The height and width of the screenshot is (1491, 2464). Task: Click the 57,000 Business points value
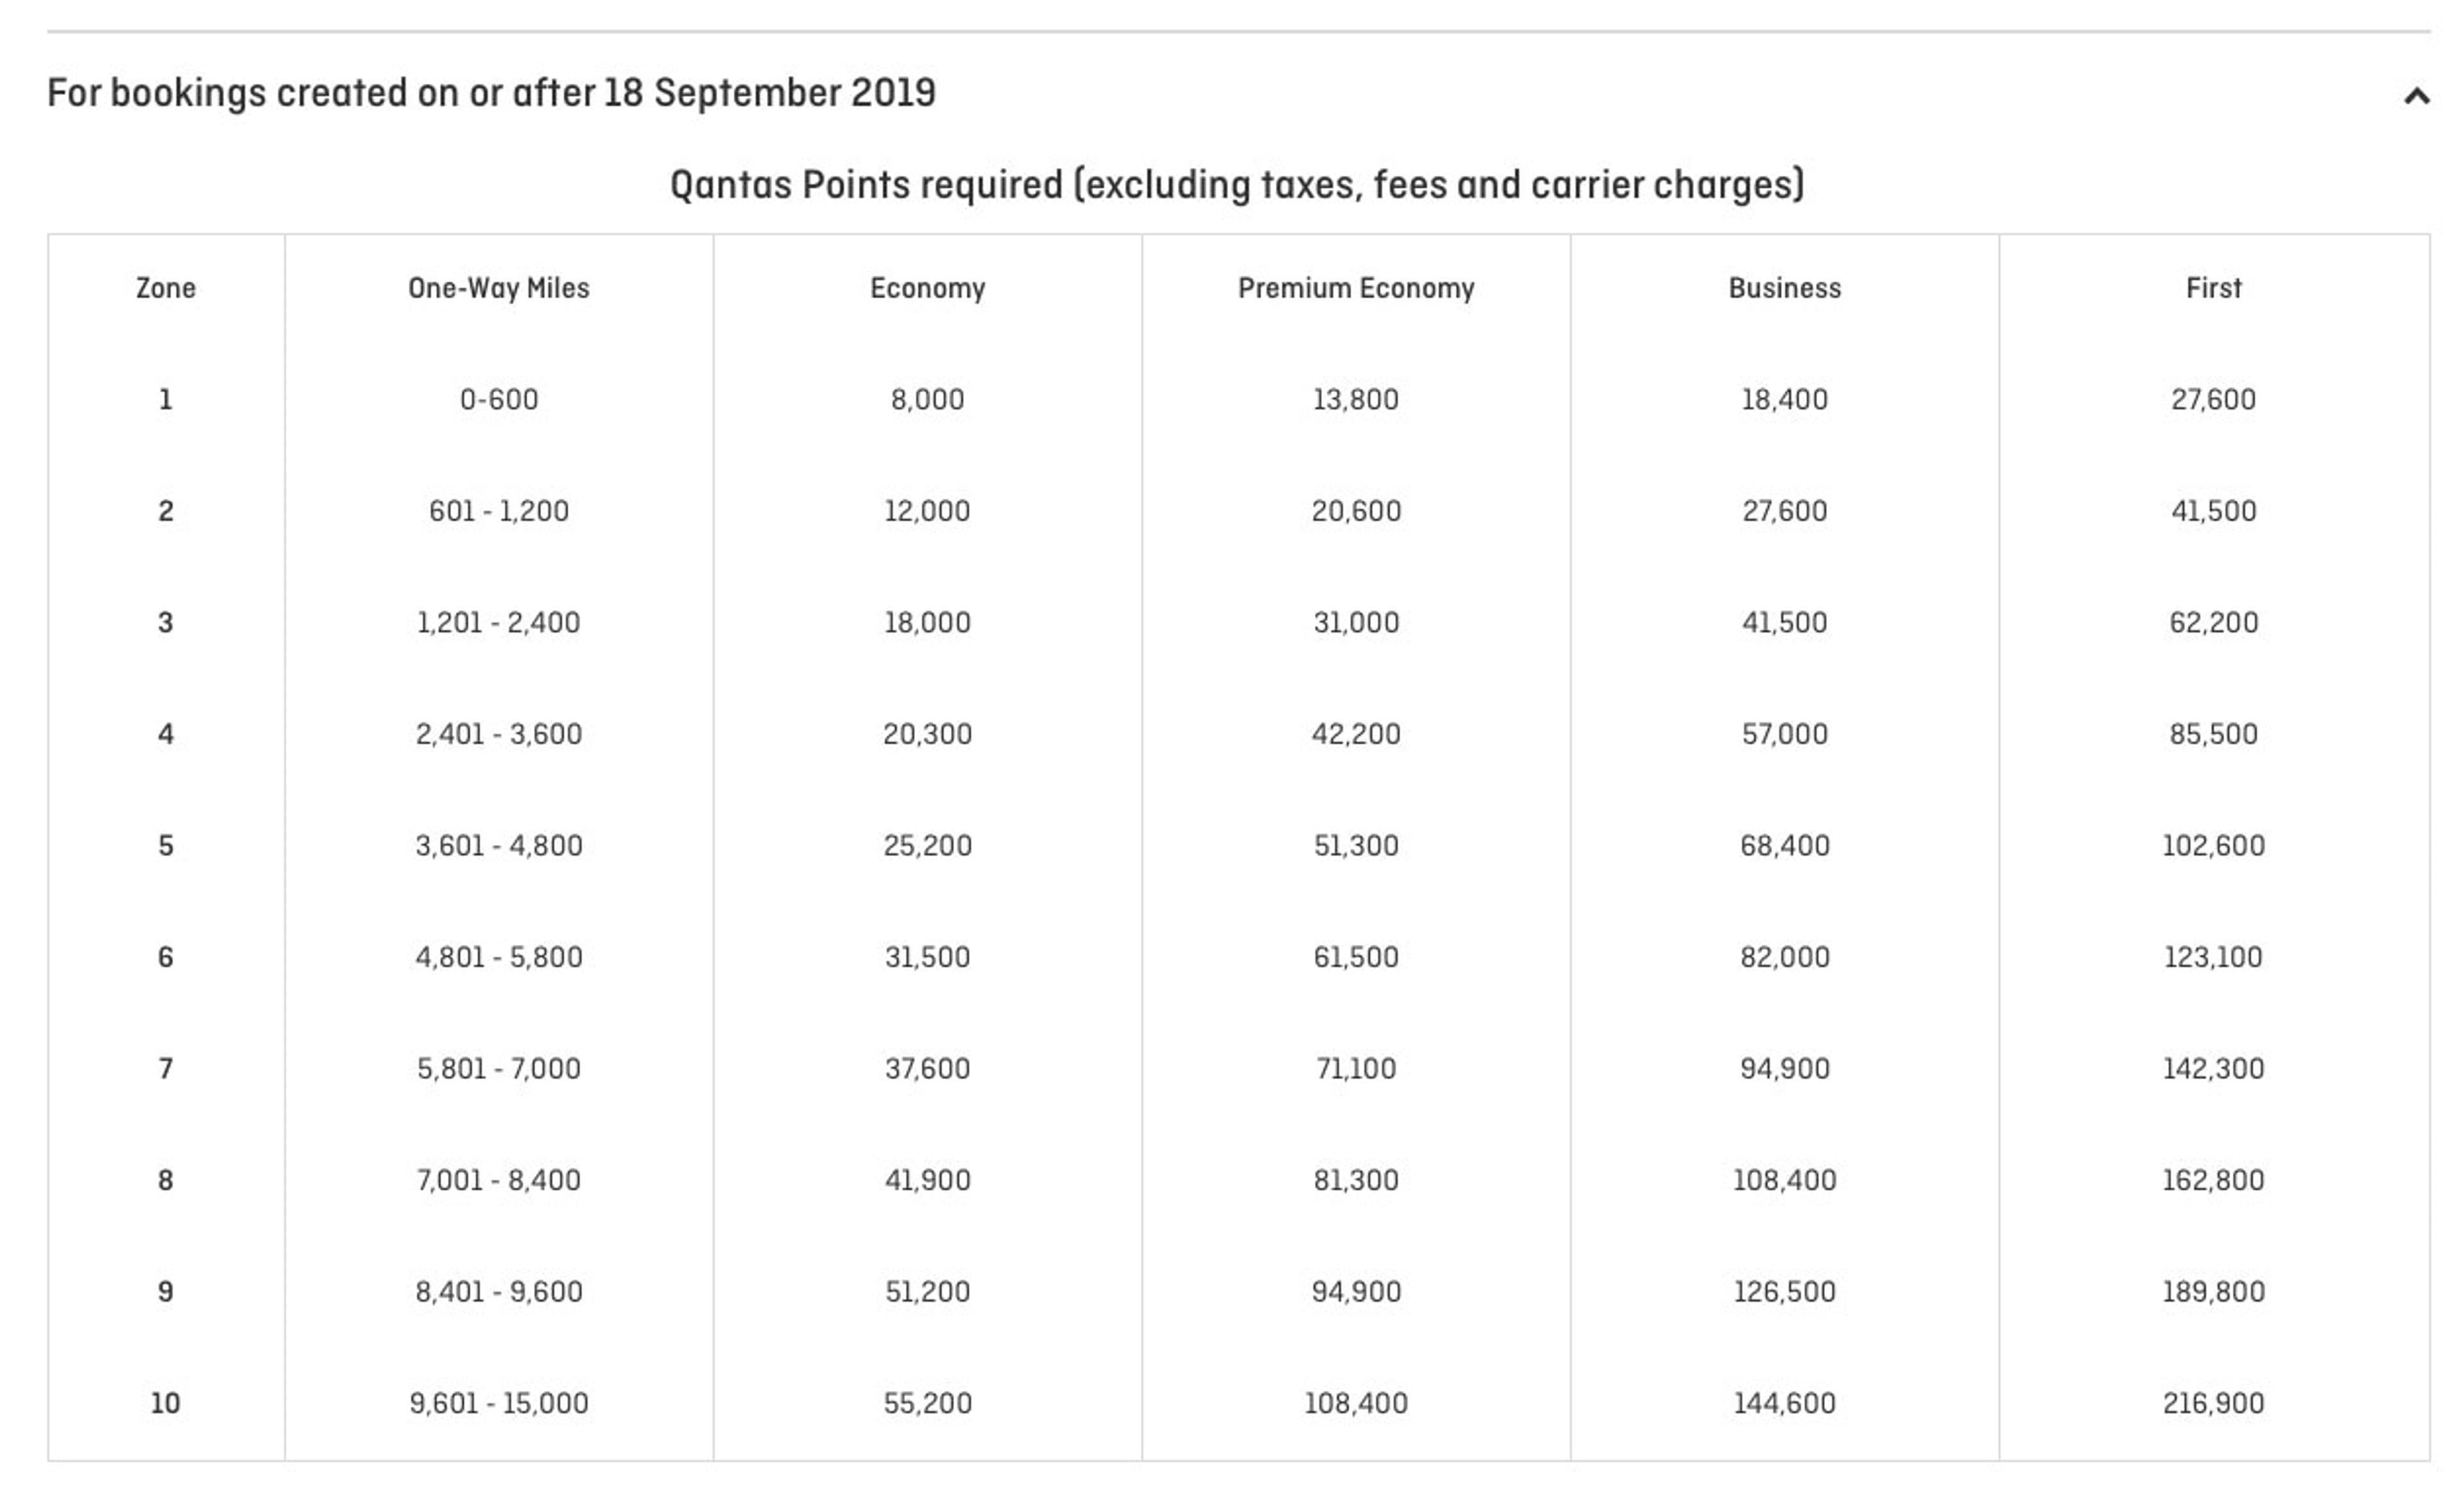(1784, 734)
